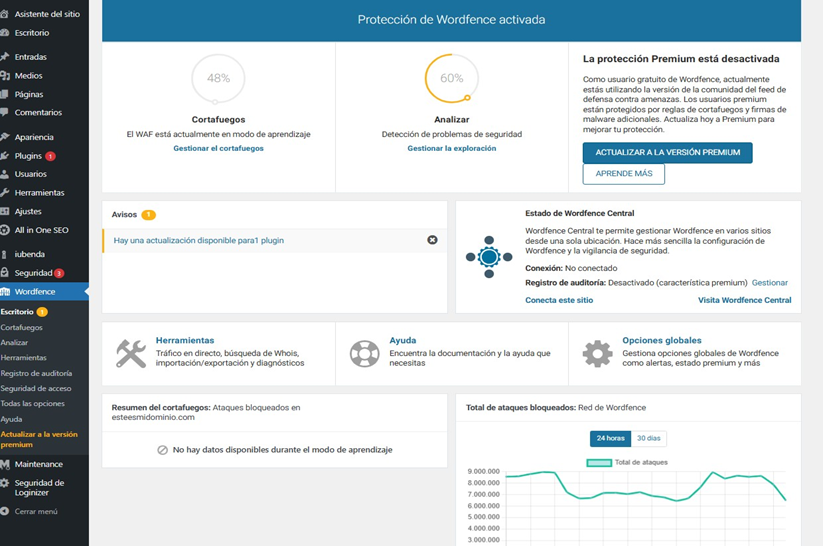
Task: Open Registro de auditoría submenu item
Action: pos(36,373)
